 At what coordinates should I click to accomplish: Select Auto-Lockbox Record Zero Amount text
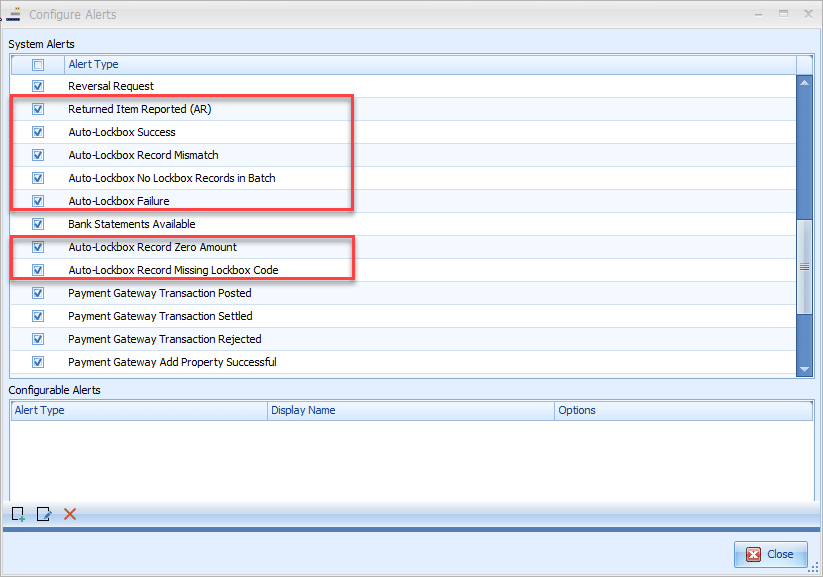[x=152, y=247]
